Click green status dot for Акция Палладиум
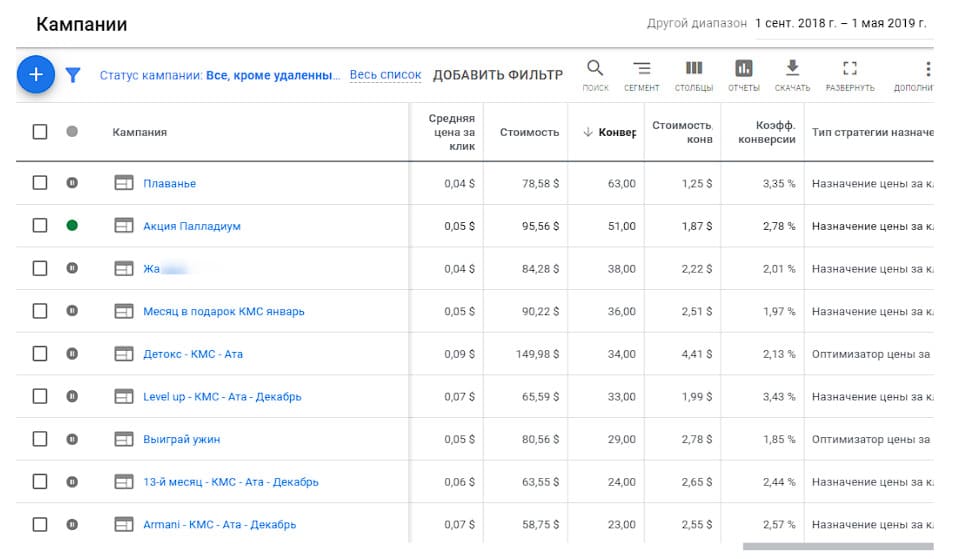This screenshot has width=961, height=559. [x=72, y=226]
